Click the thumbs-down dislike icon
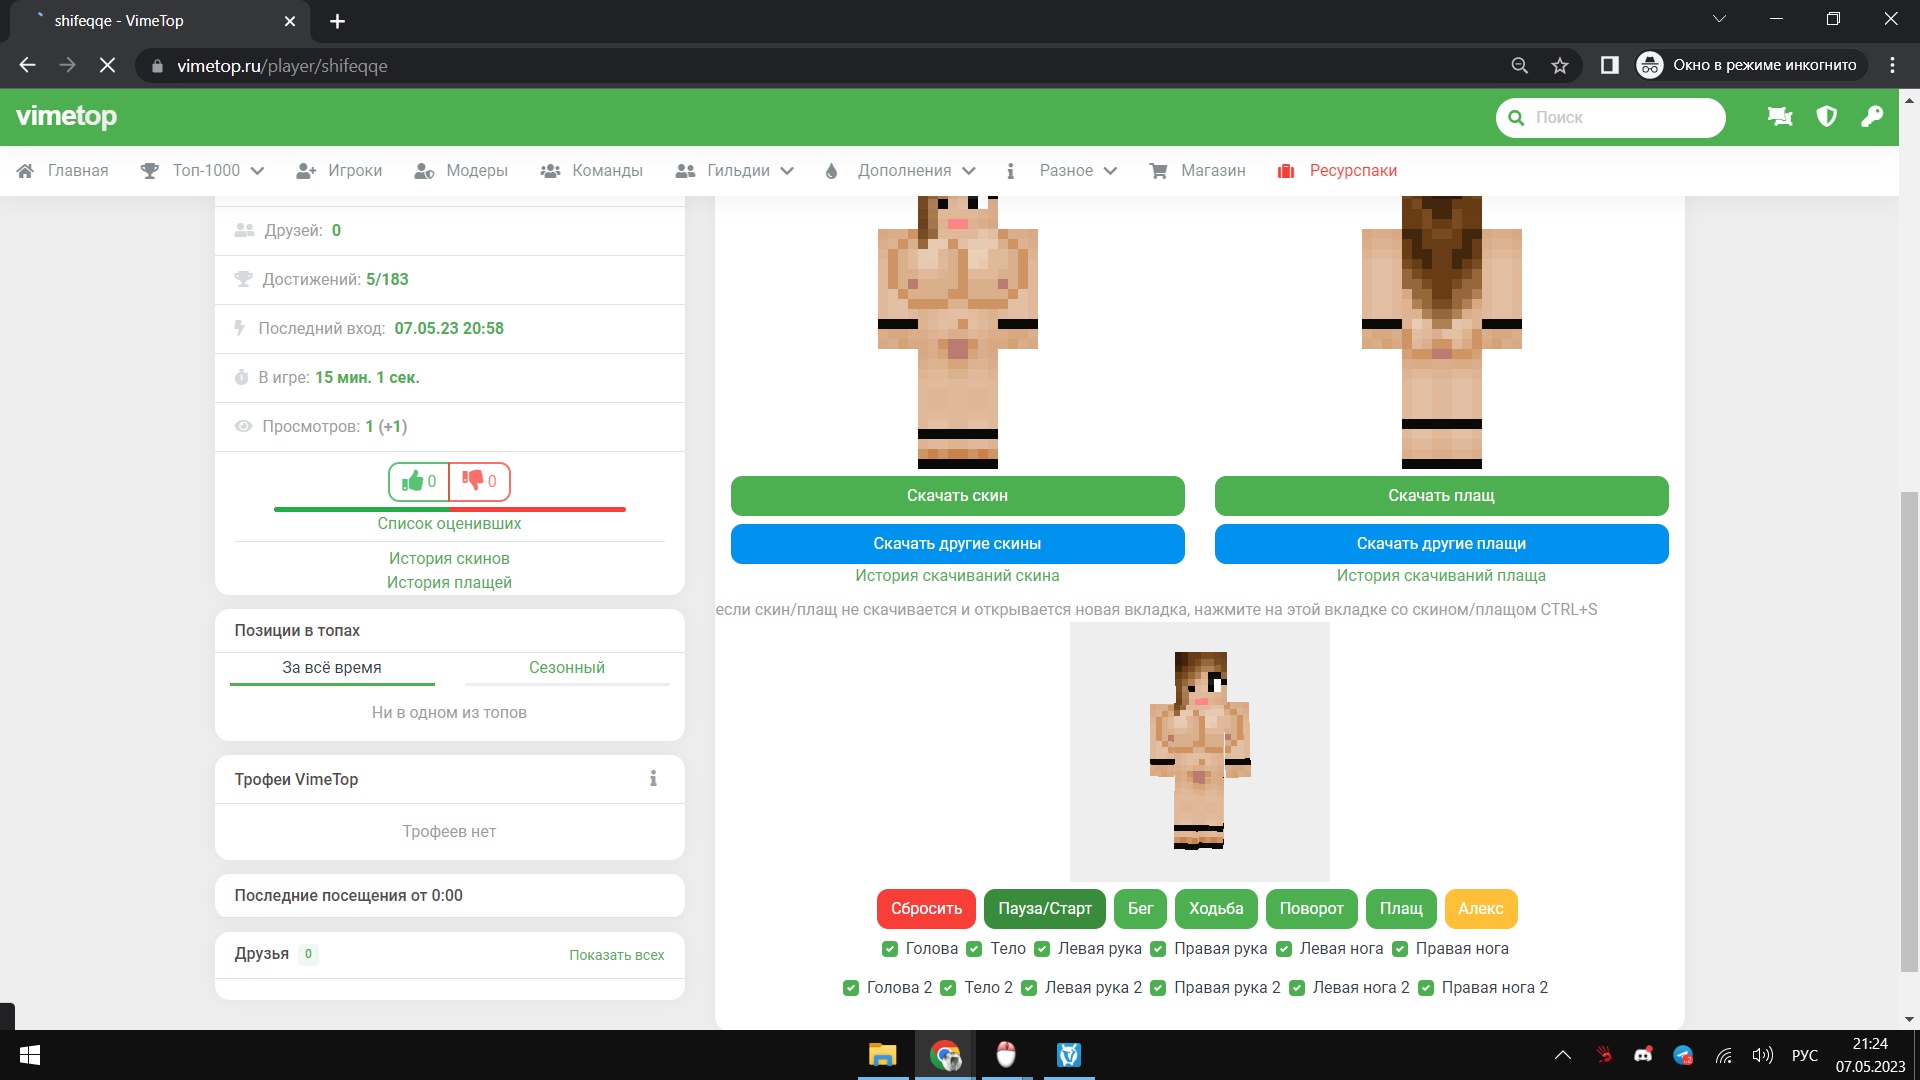 (473, 481)
